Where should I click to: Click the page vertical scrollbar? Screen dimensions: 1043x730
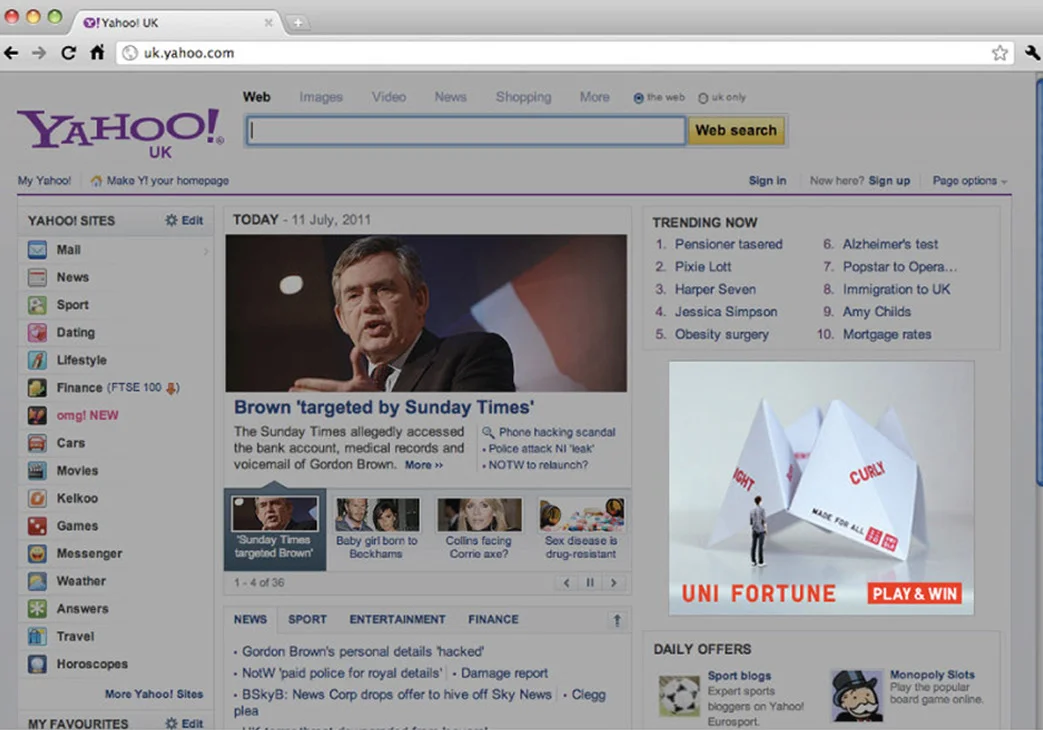pos(1039,283)
